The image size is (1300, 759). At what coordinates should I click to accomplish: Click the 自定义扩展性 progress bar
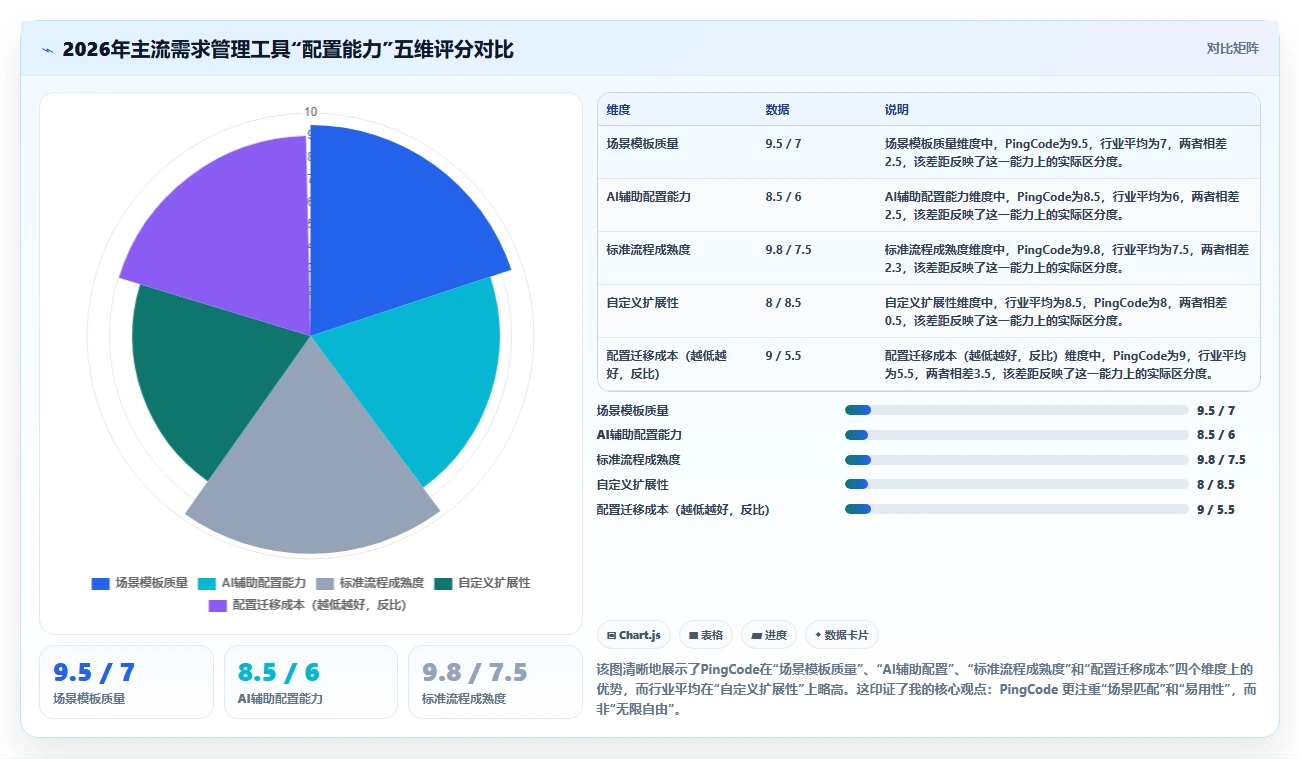[x=1017, y=484]
